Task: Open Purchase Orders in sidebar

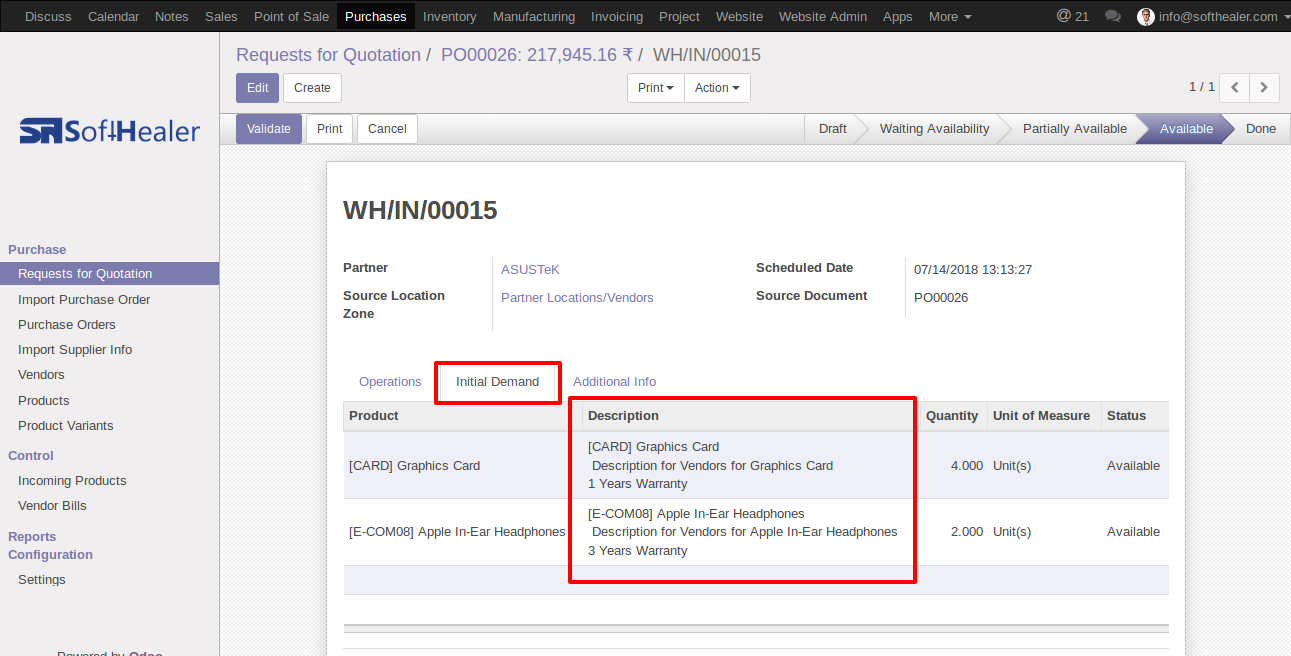Action: coord(67,325)
